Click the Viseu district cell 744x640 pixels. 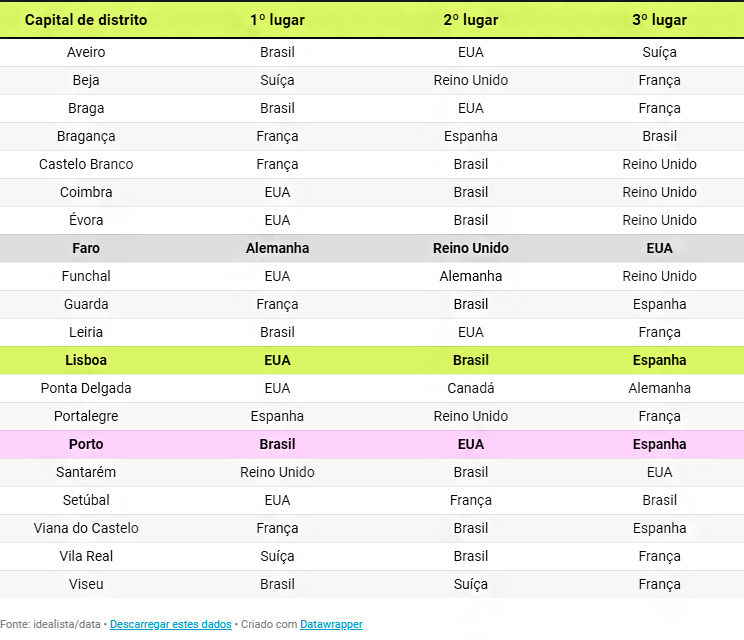point(86,584)
